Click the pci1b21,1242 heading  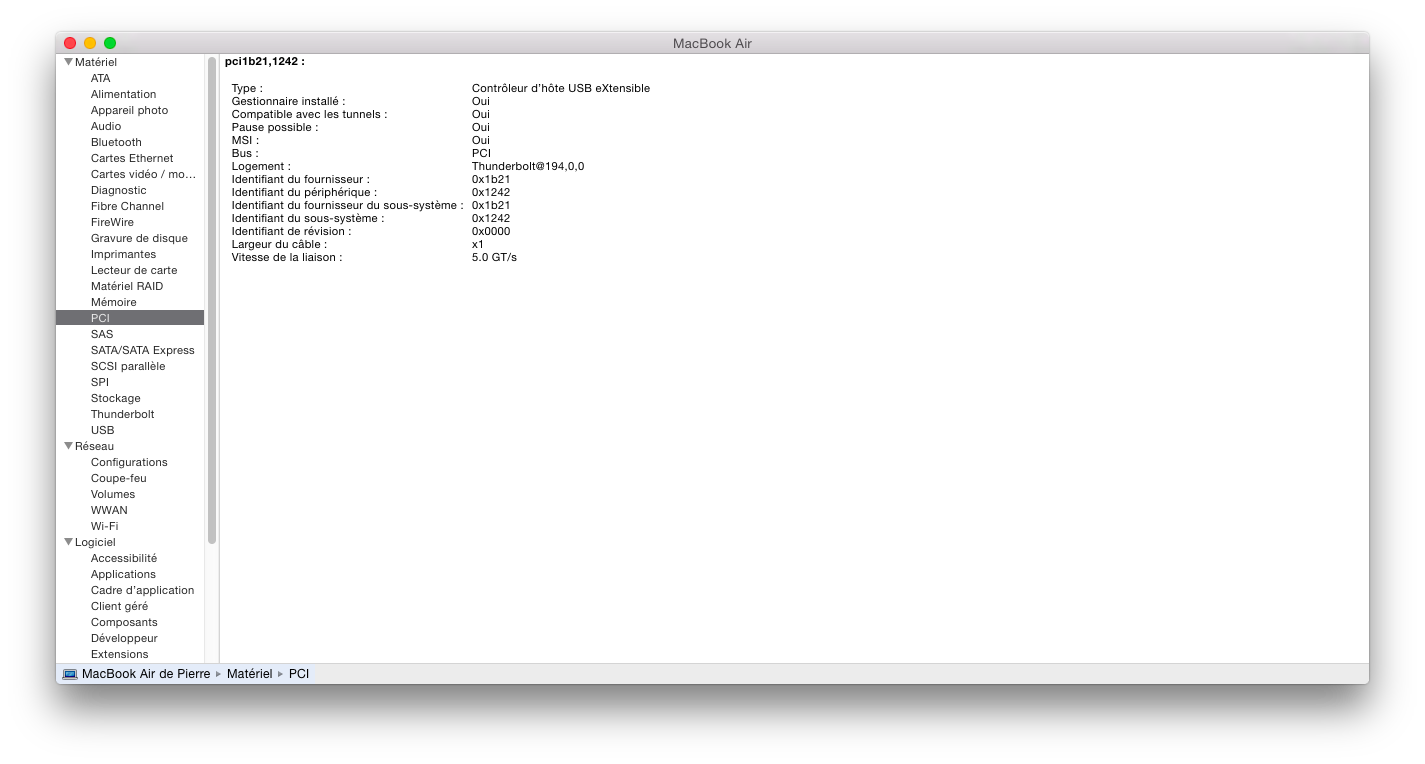(265, 61)
